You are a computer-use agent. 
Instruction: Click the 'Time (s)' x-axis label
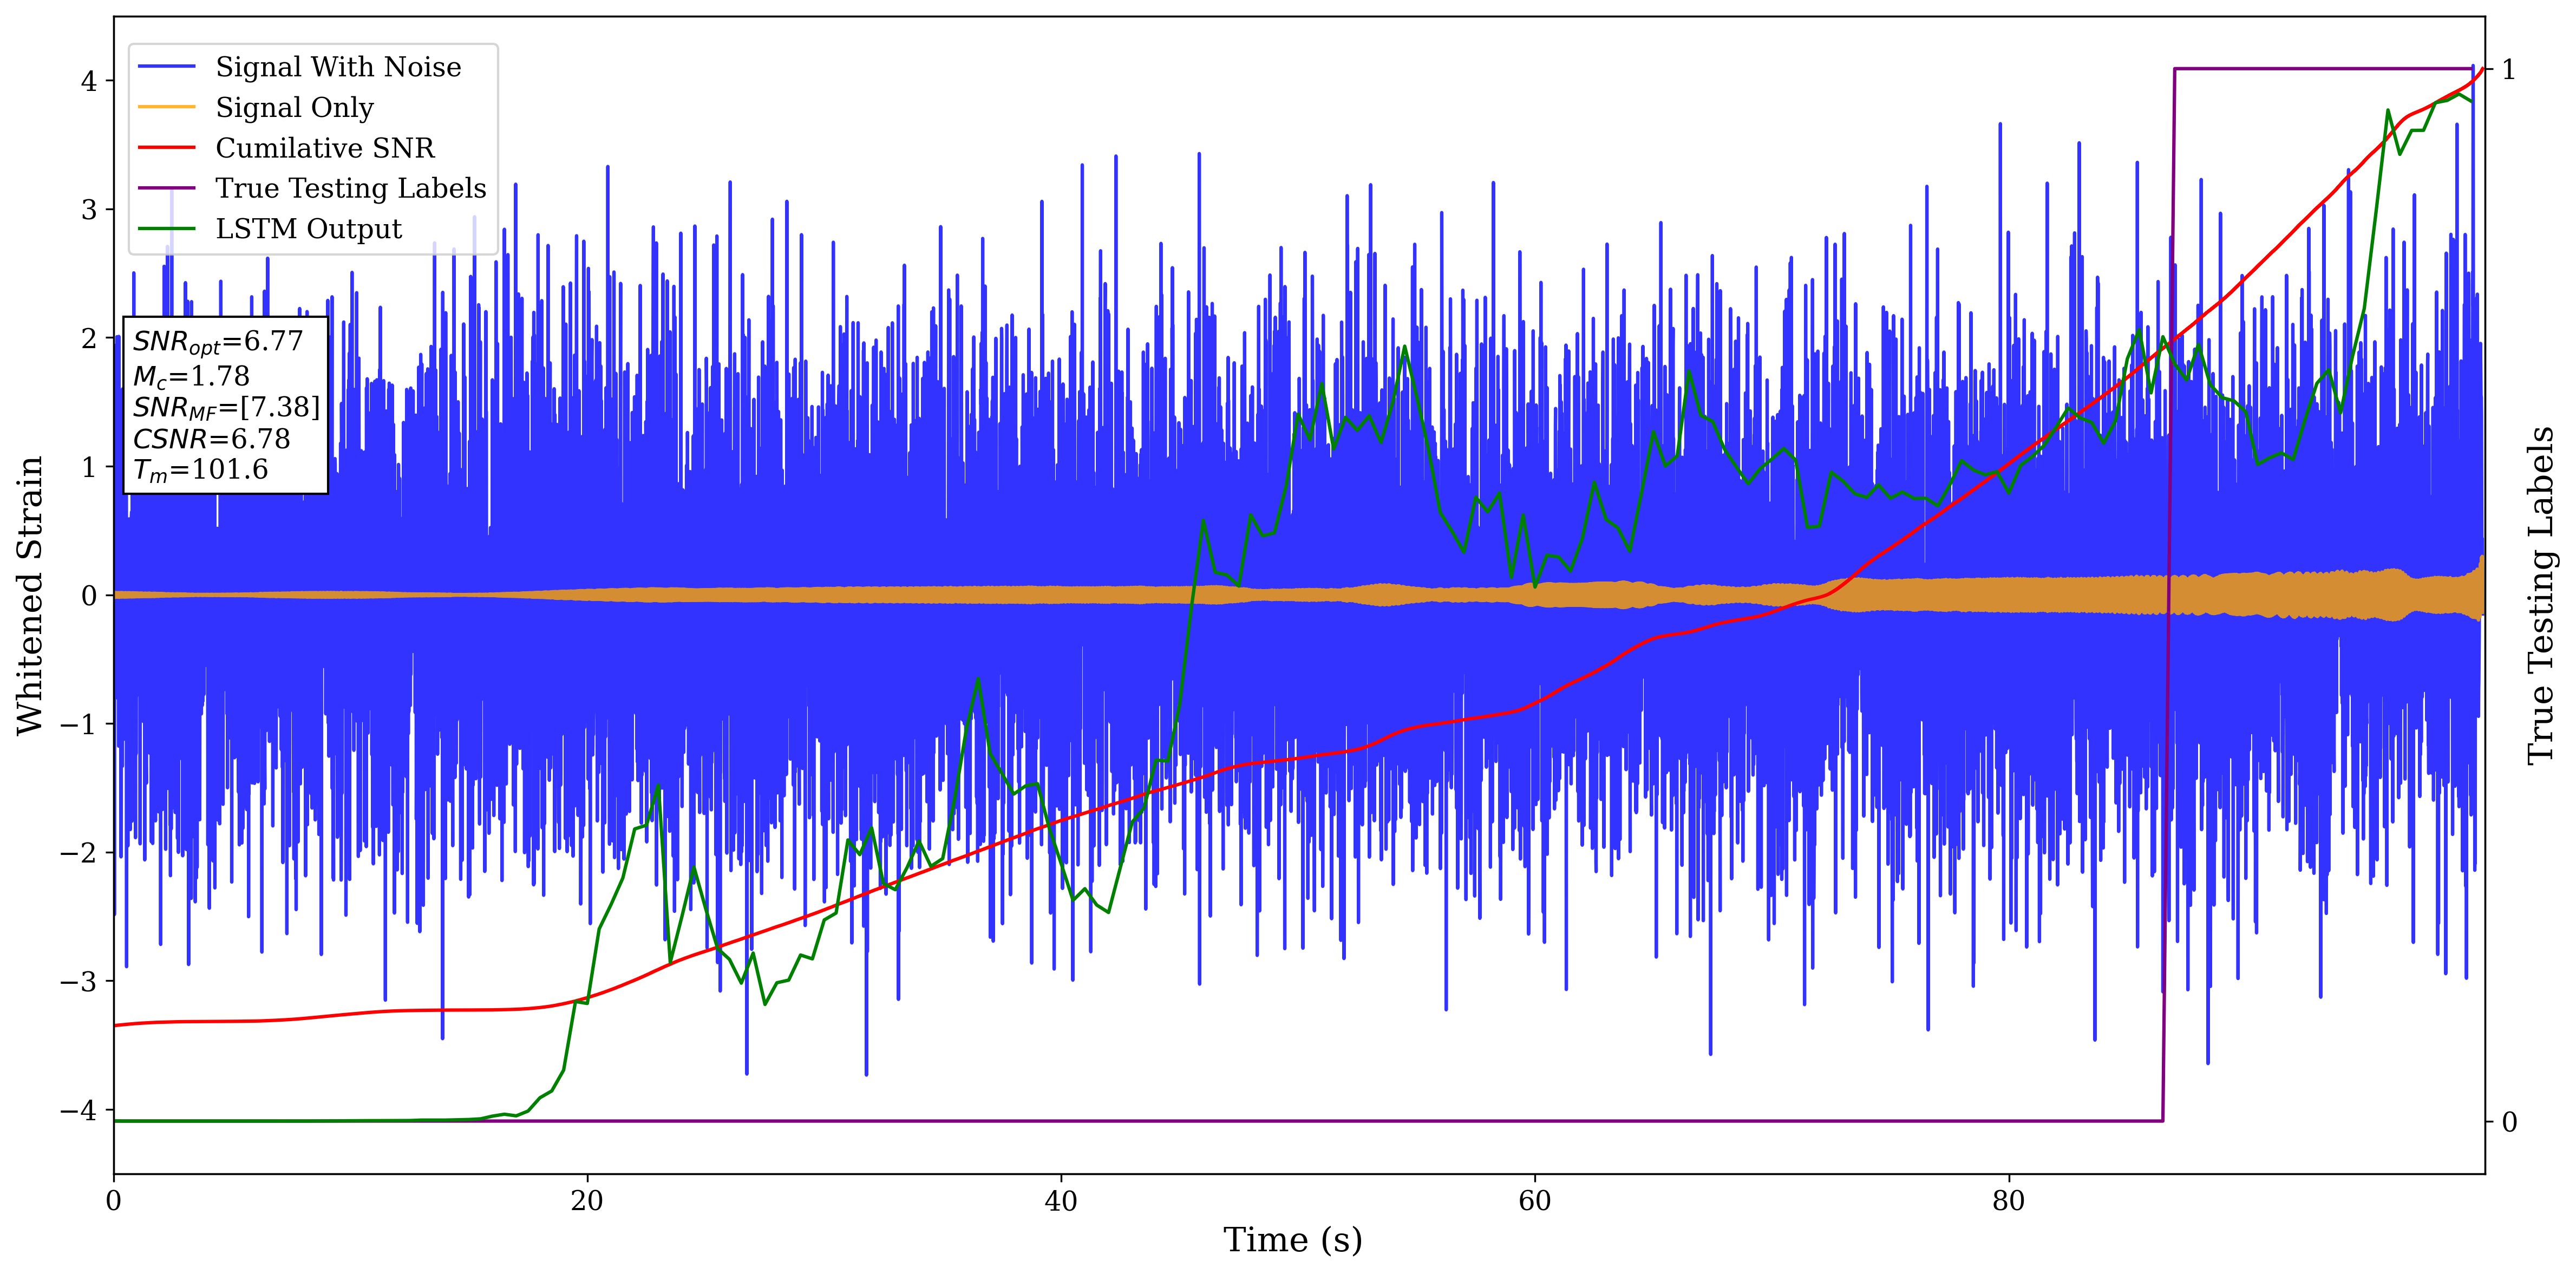tap(1292, 1240)
